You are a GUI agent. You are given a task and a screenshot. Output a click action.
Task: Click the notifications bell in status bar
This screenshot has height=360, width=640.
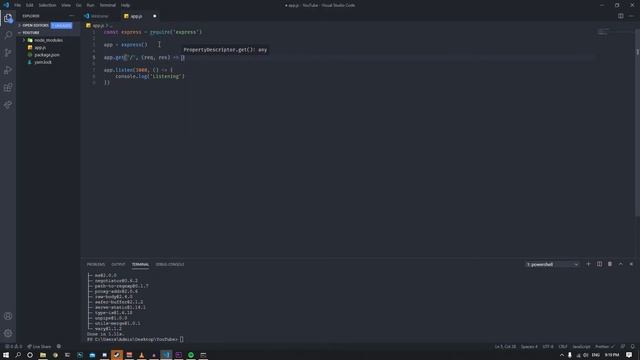point(633,347)
